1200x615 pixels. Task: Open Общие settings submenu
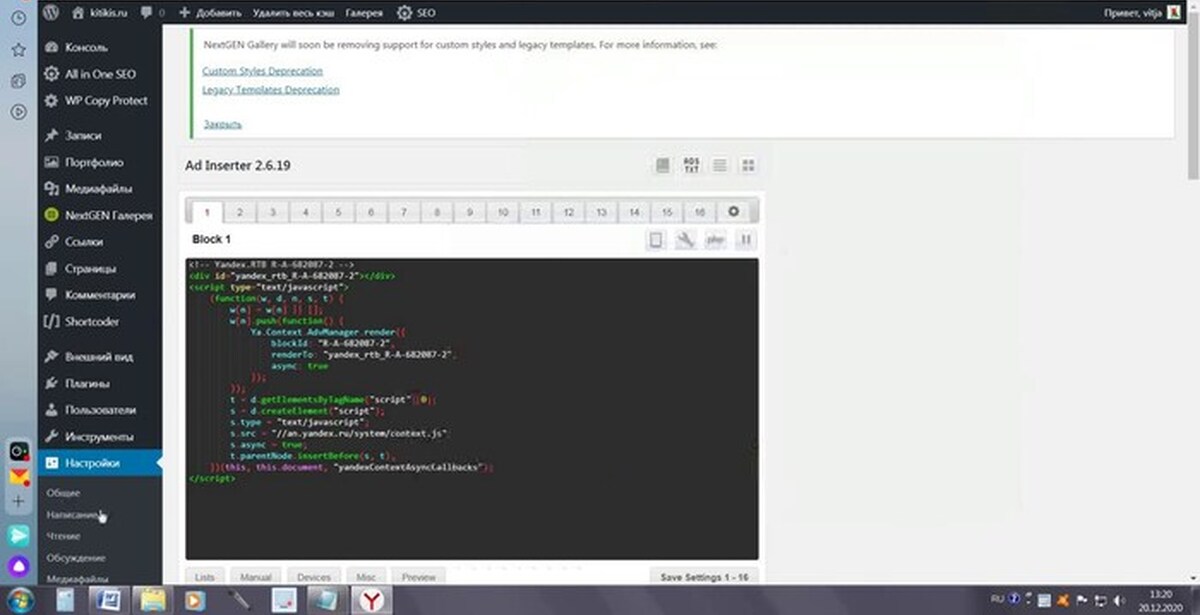(63, 493)
